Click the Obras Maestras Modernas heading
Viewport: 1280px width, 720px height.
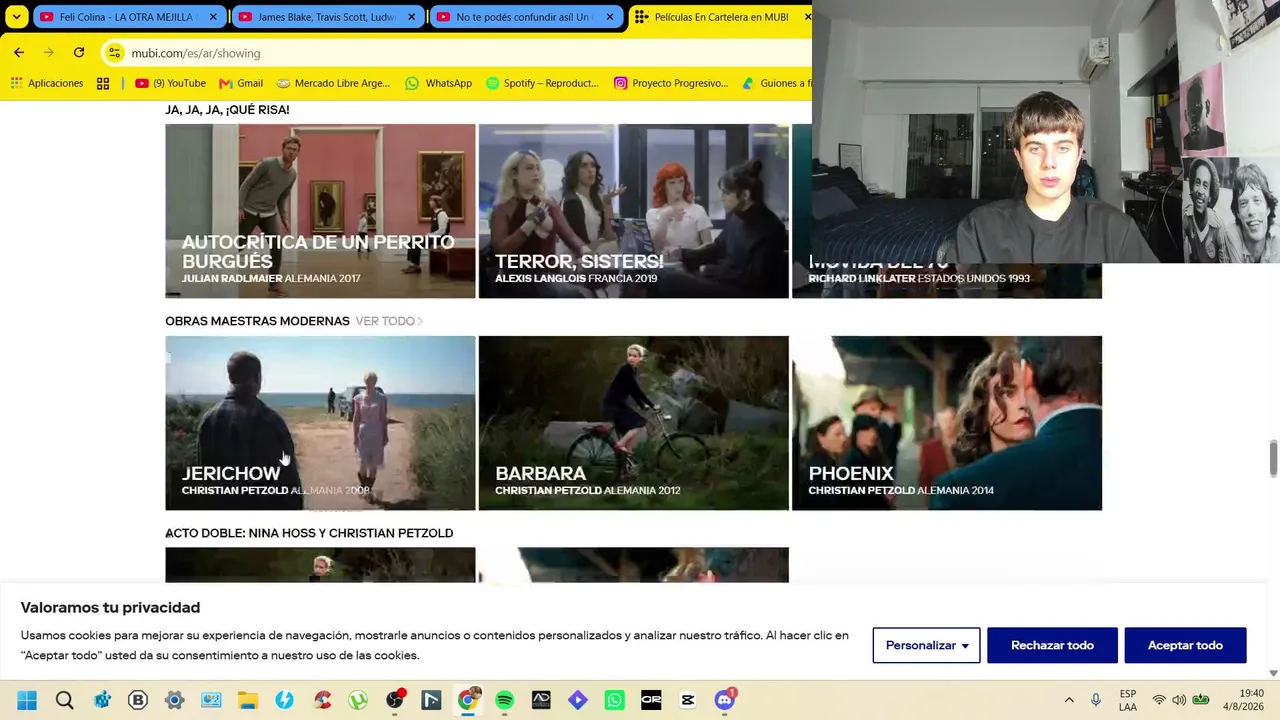257,321
